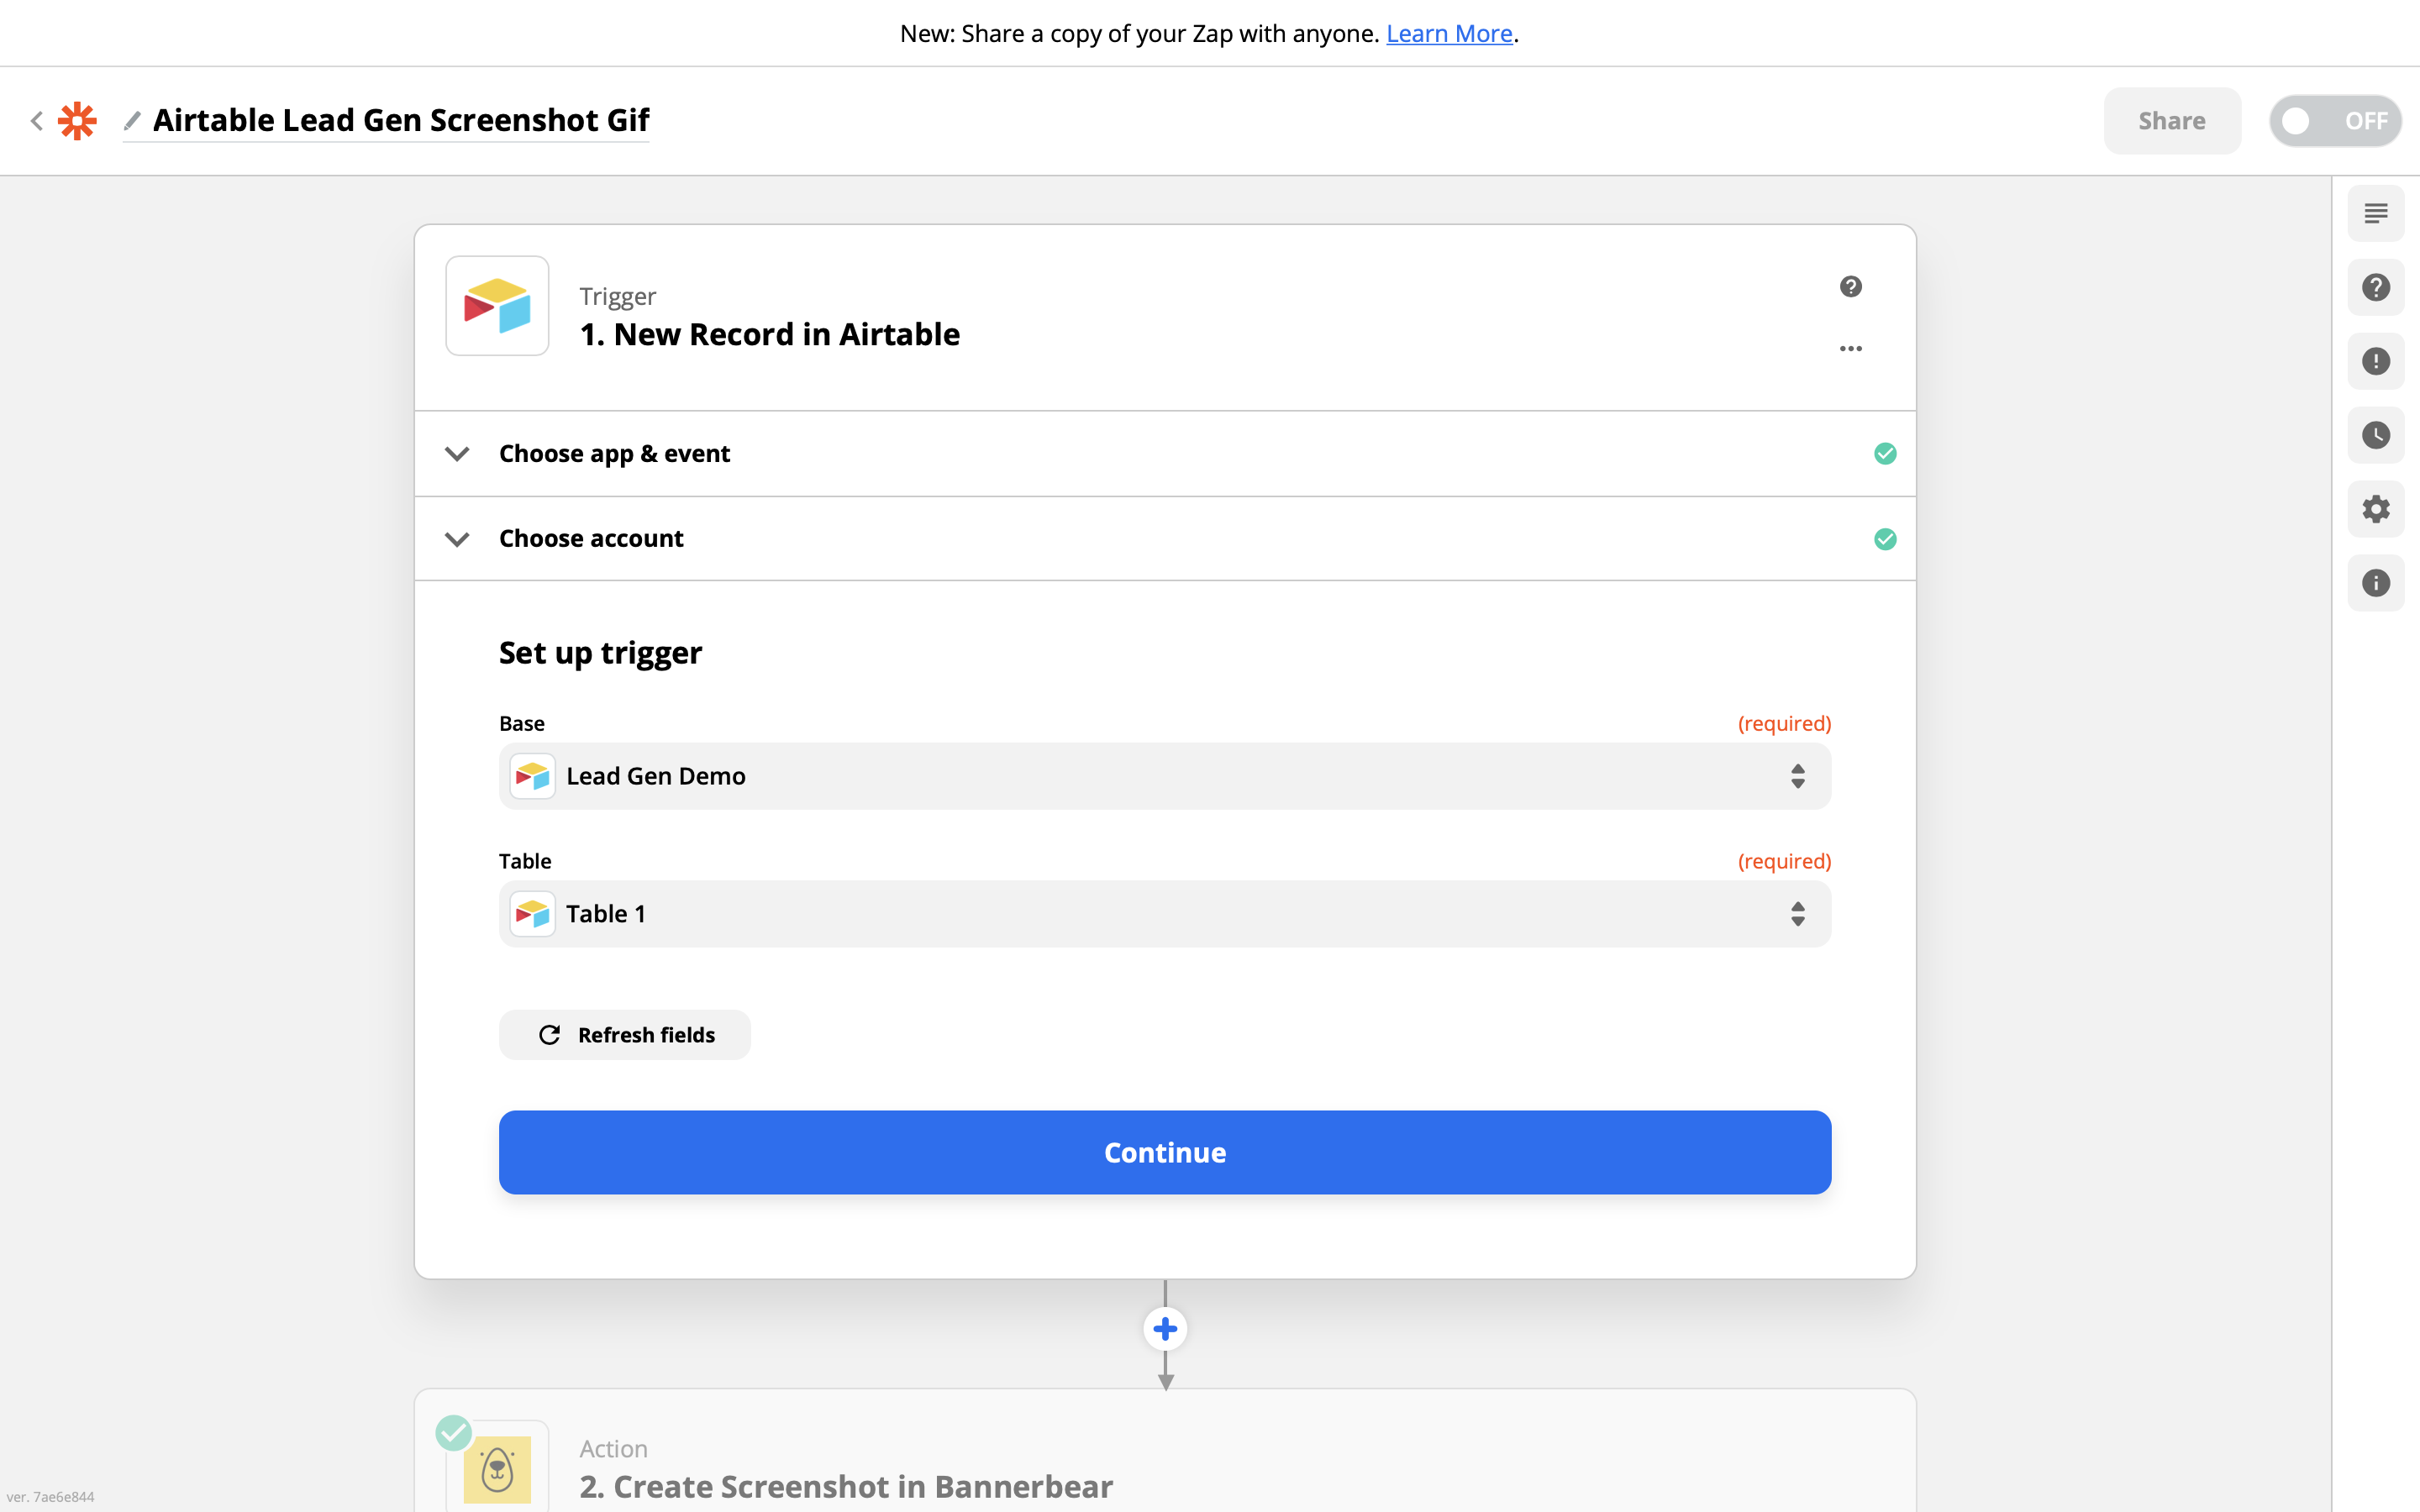2420x1512 pixels.
Task: Expand the Choose account section
Action: pos(591,539)
